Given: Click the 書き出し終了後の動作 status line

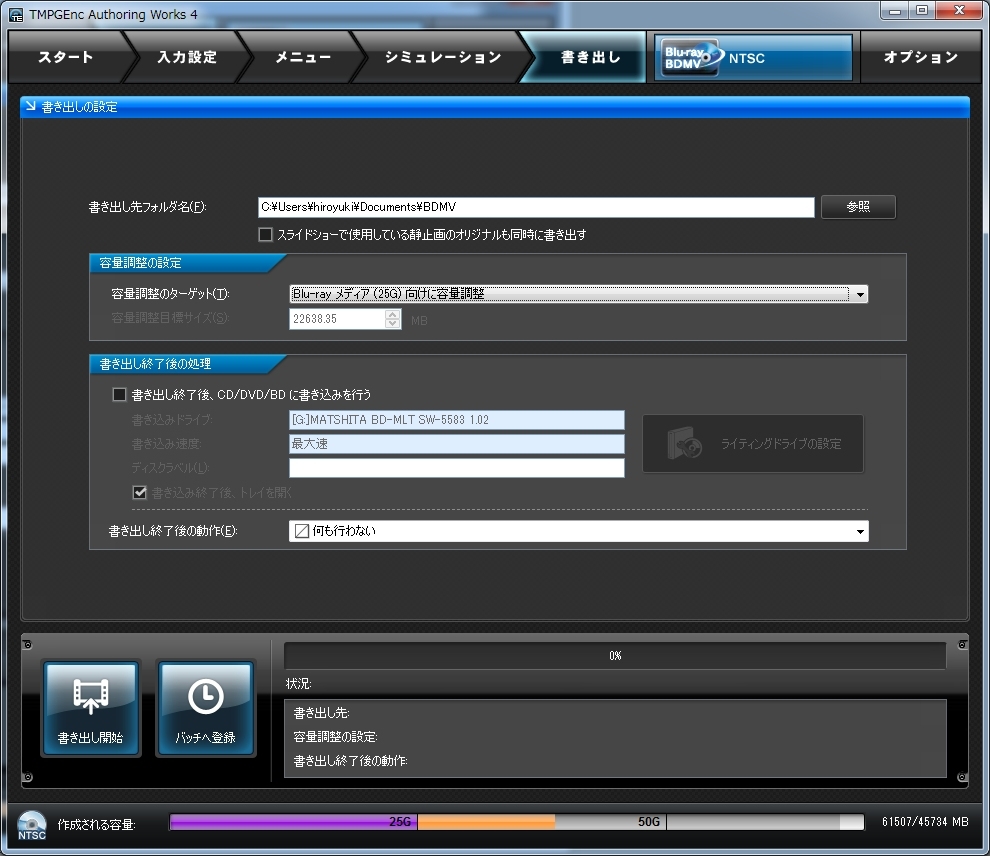Looking at the screenshot, I should (x=350, y=761).
